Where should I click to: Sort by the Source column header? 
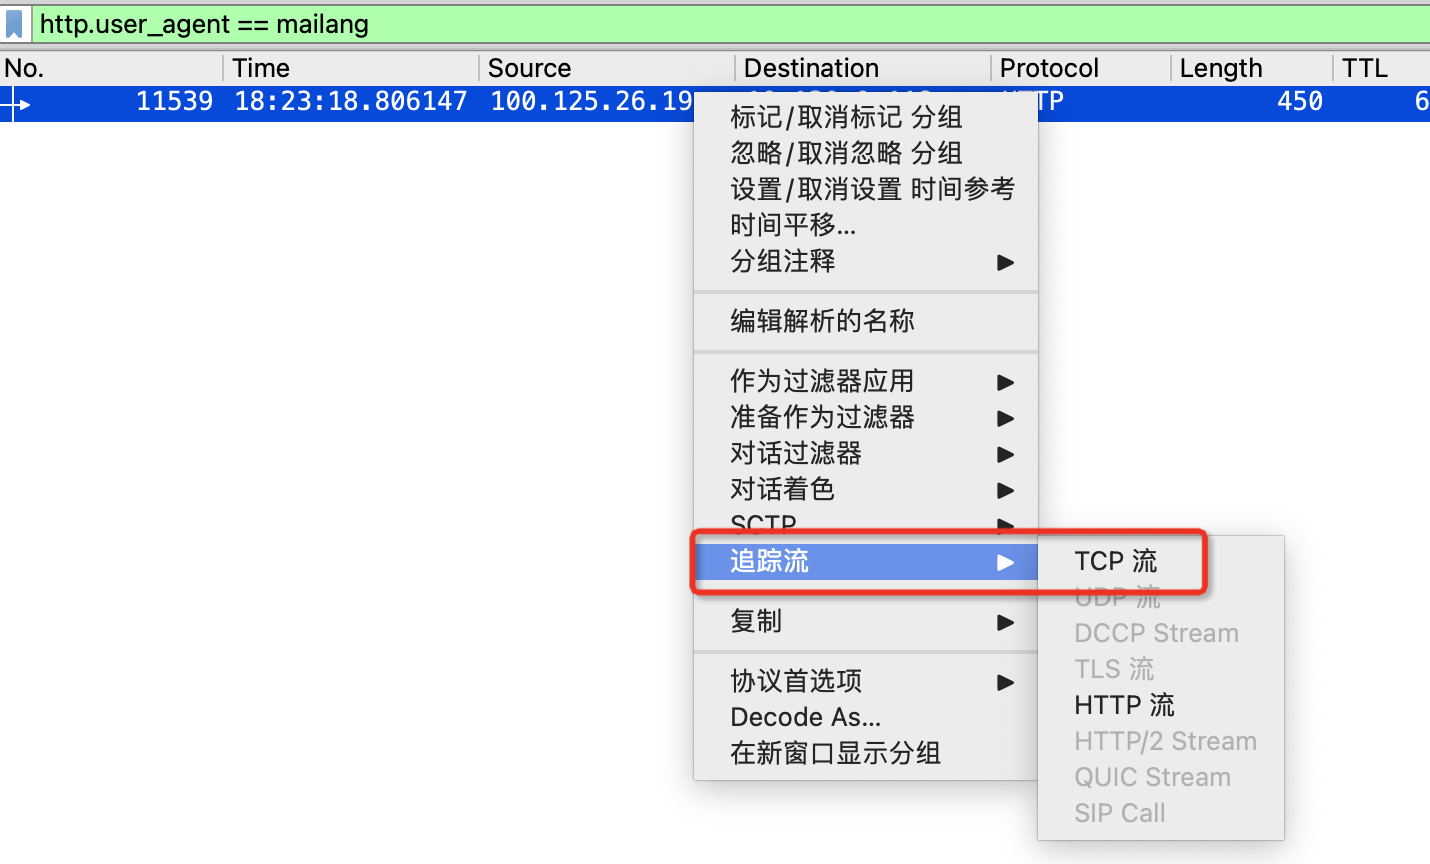[529, 68]
